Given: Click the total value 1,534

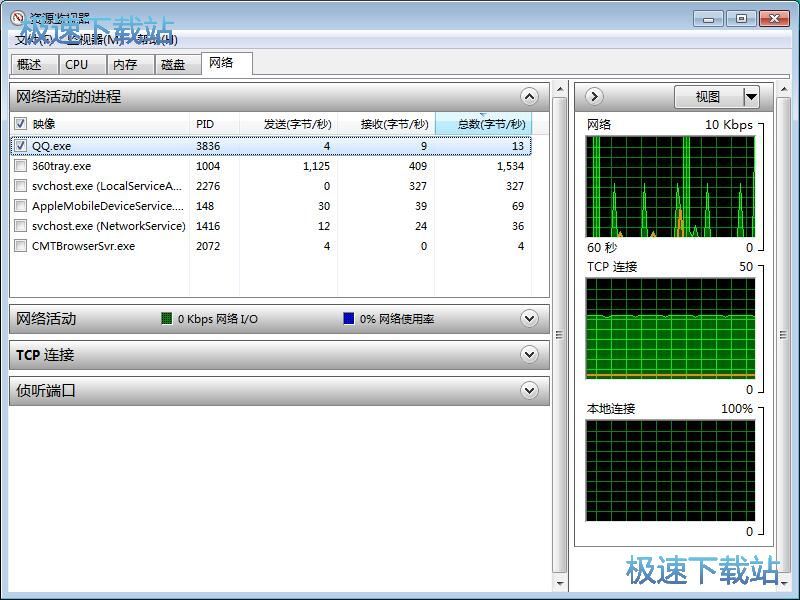Looking at the screenshot, I should pos(510,166).
